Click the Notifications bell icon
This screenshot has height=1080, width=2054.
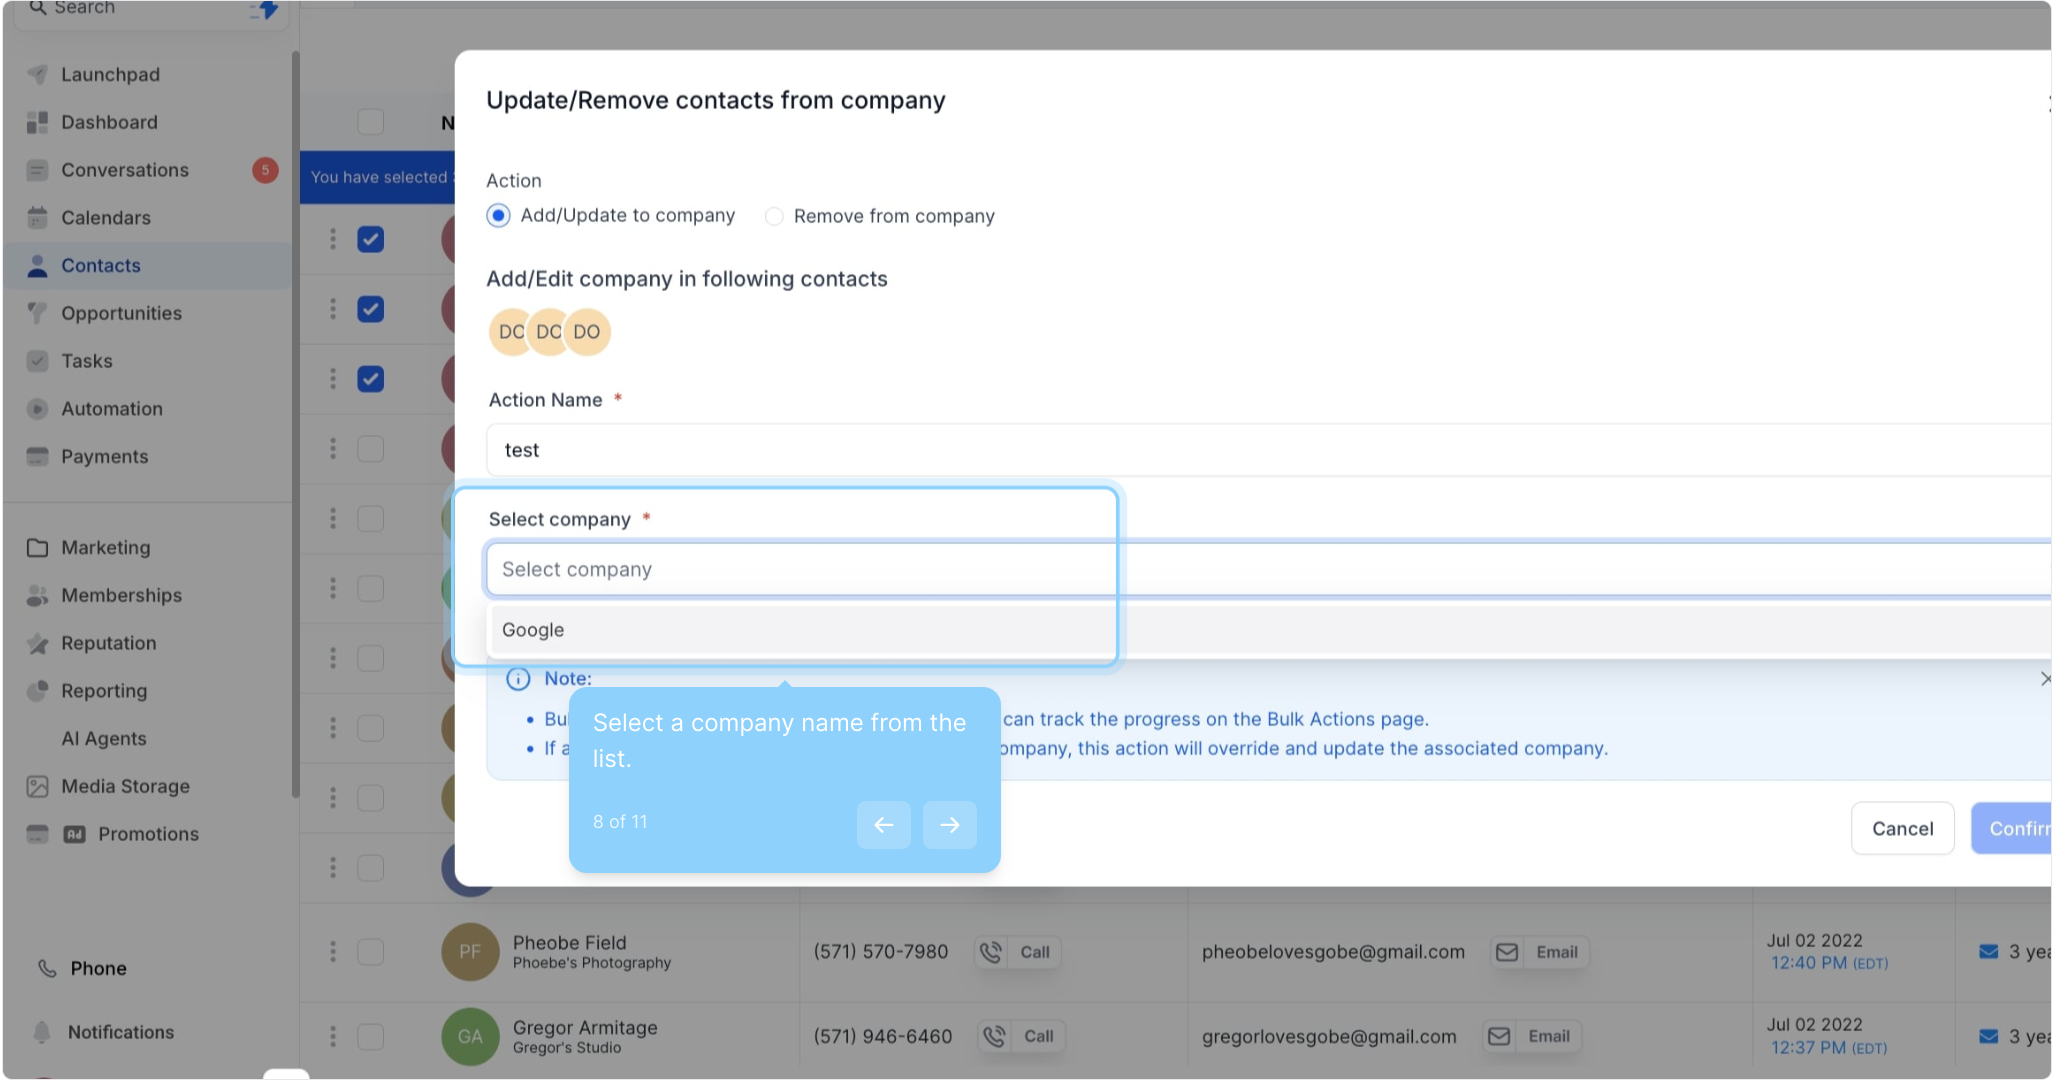tap(42, 1032)
